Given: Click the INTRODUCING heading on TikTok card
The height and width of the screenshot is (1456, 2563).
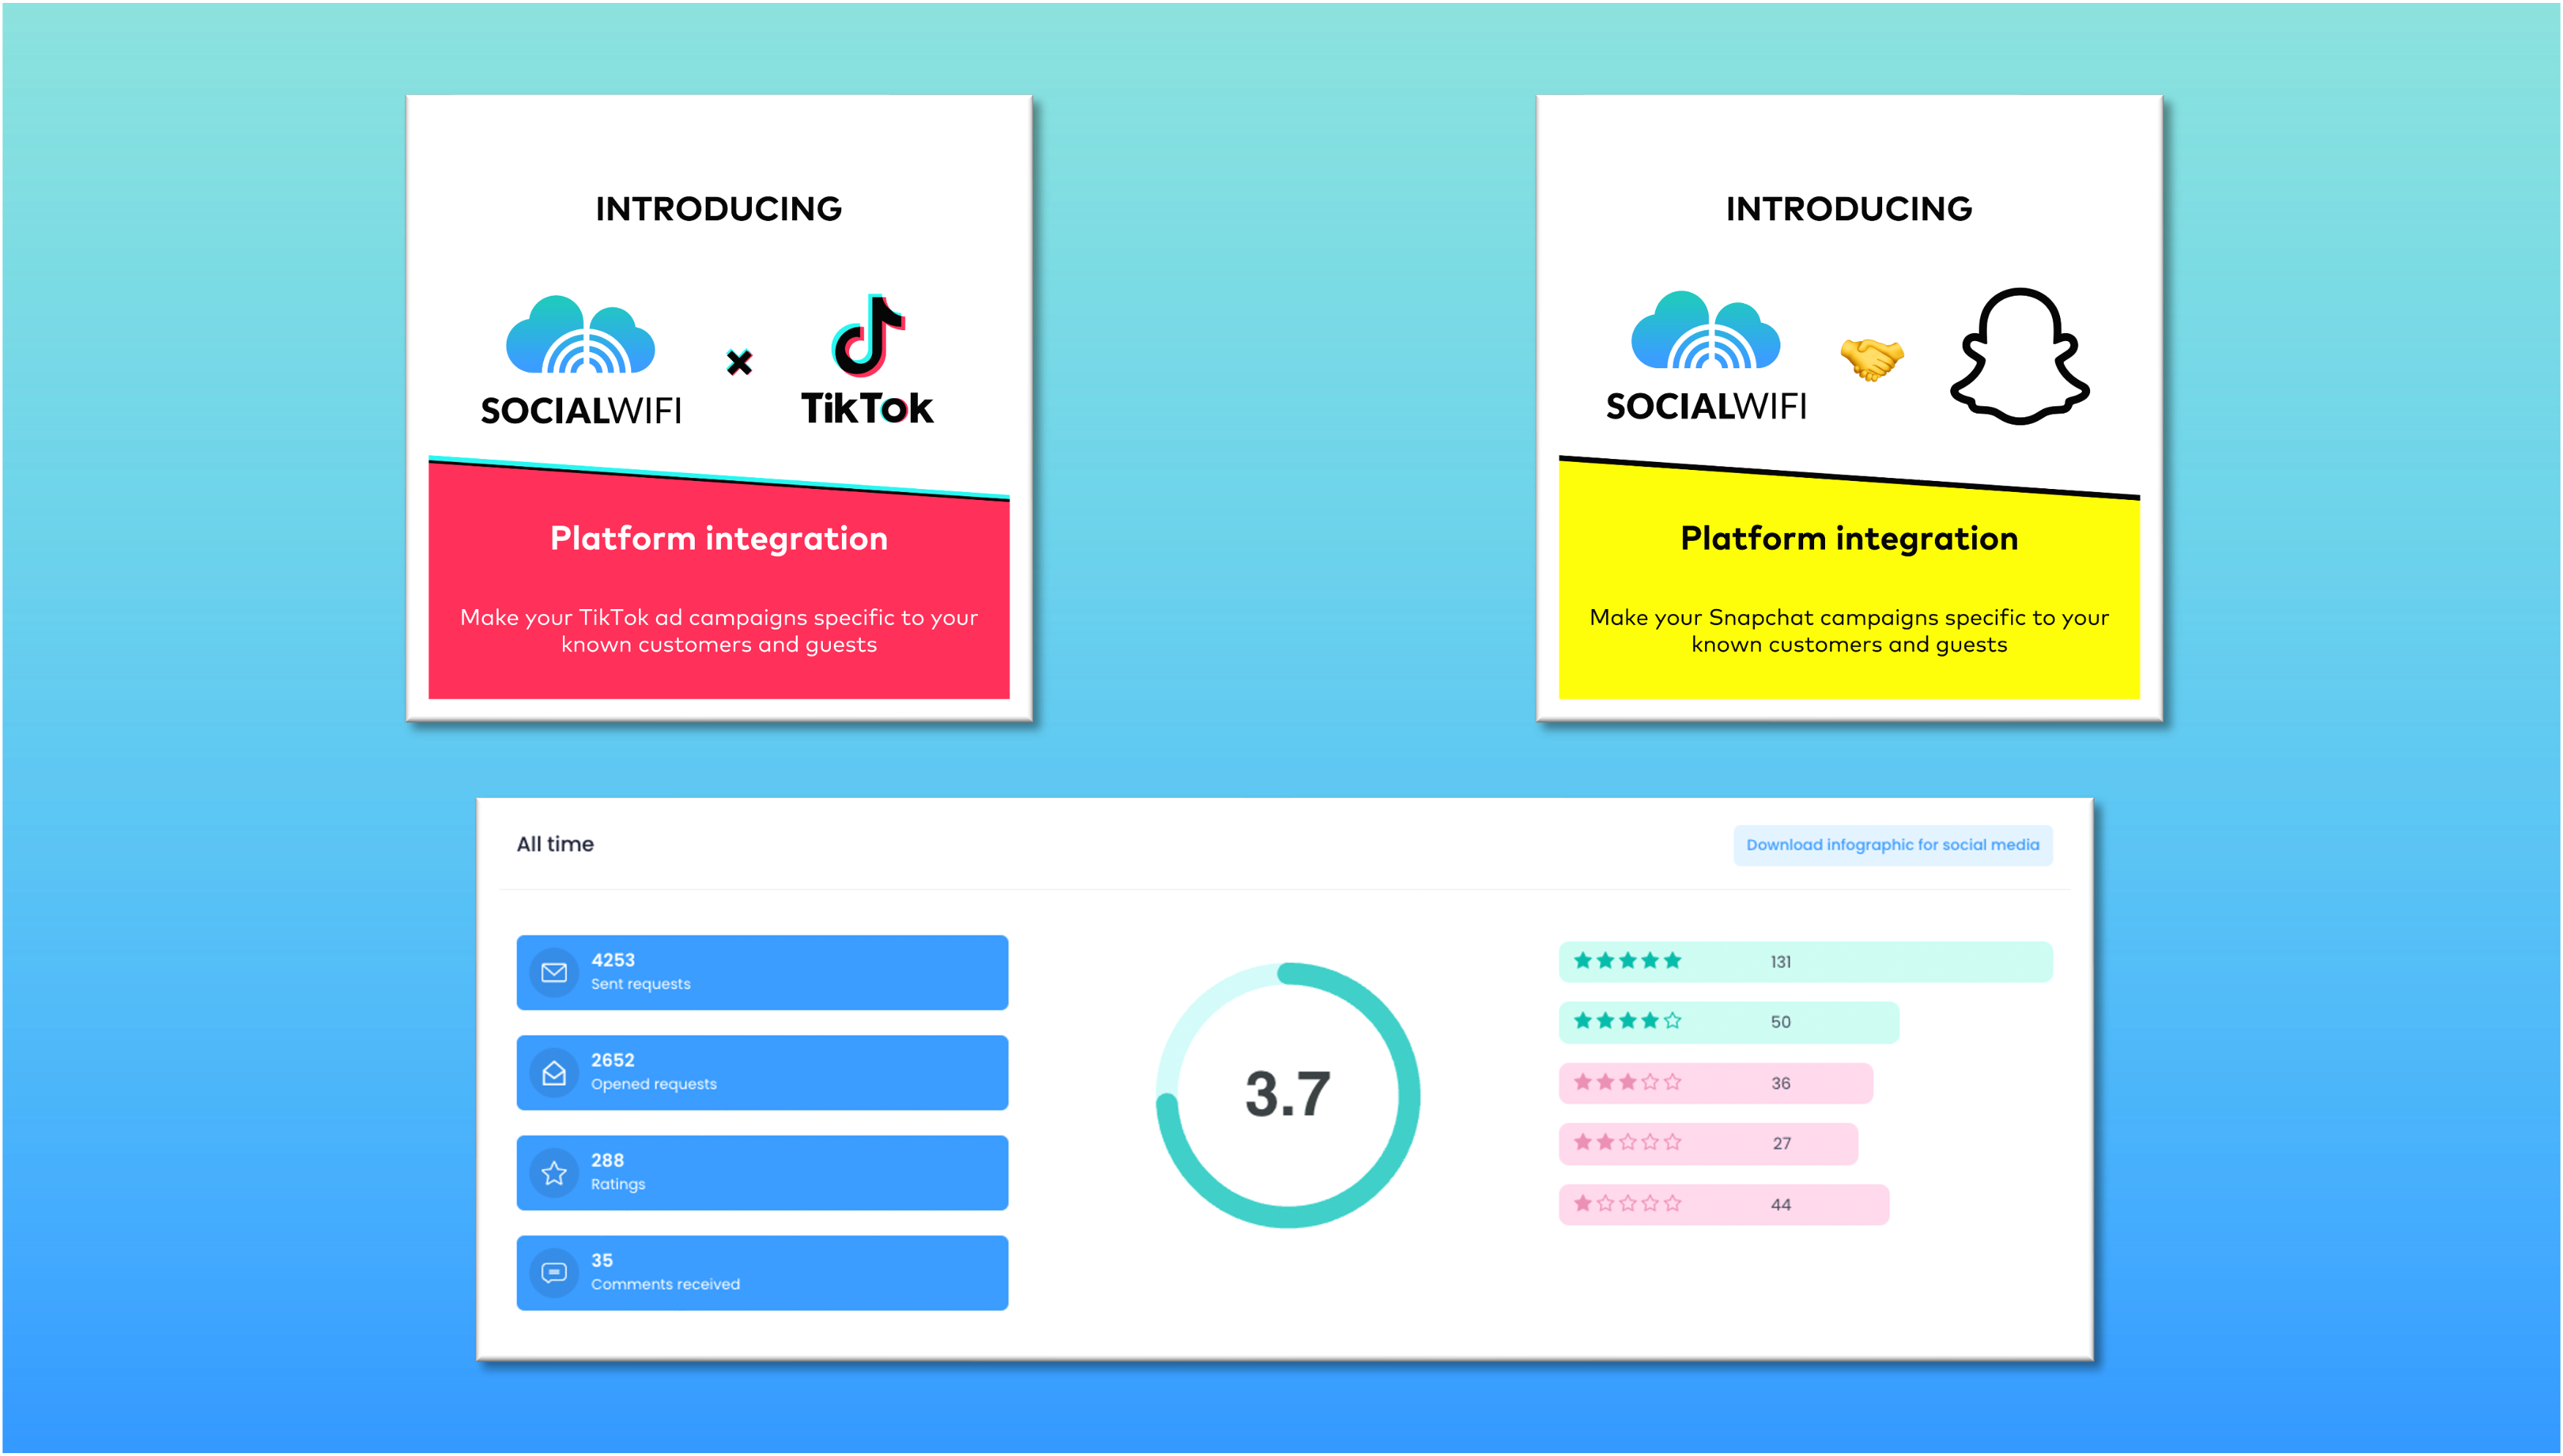Looking at the screenshot, I should (x=718, y=209).
